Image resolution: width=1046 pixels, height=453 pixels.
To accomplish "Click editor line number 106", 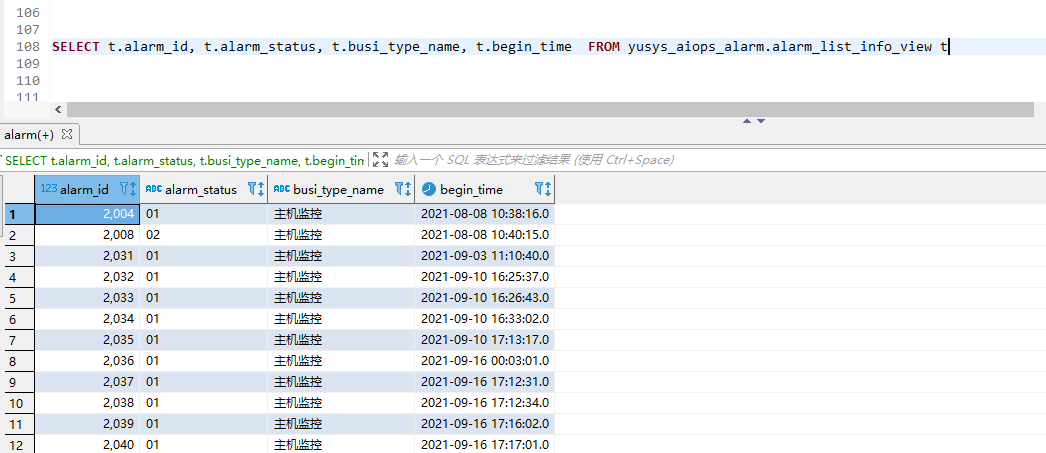I will pos(26,13).
